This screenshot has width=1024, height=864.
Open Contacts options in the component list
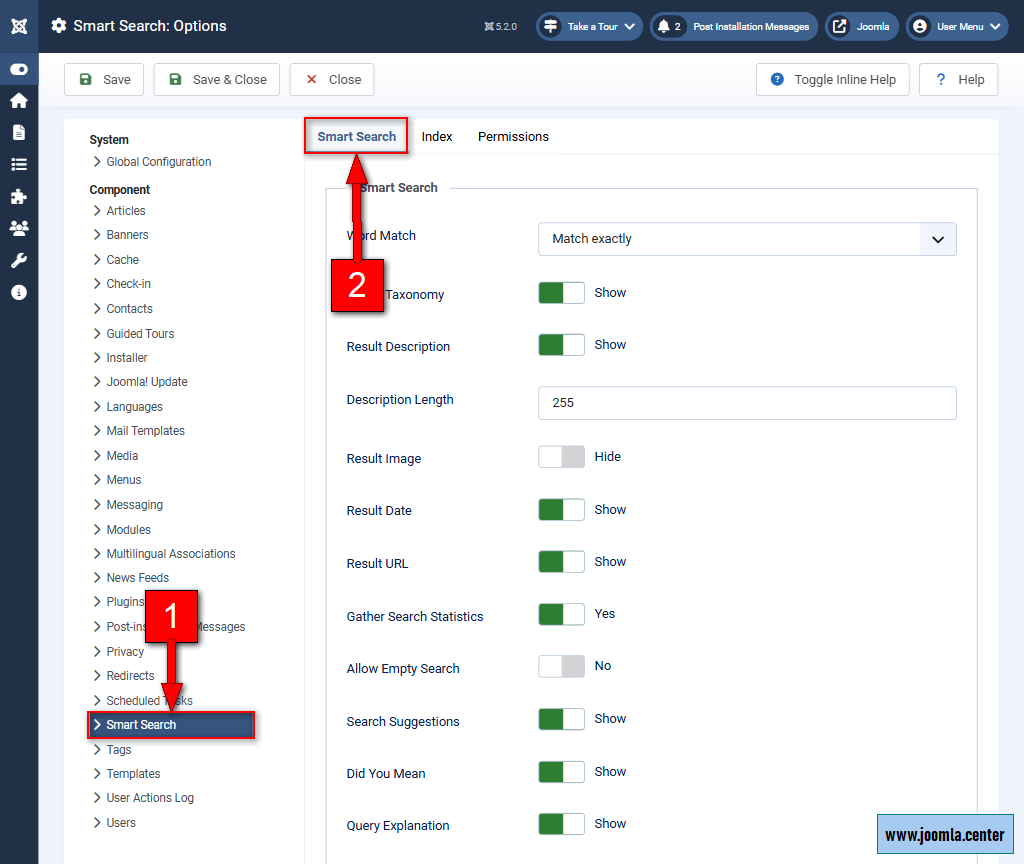[129, 309]
